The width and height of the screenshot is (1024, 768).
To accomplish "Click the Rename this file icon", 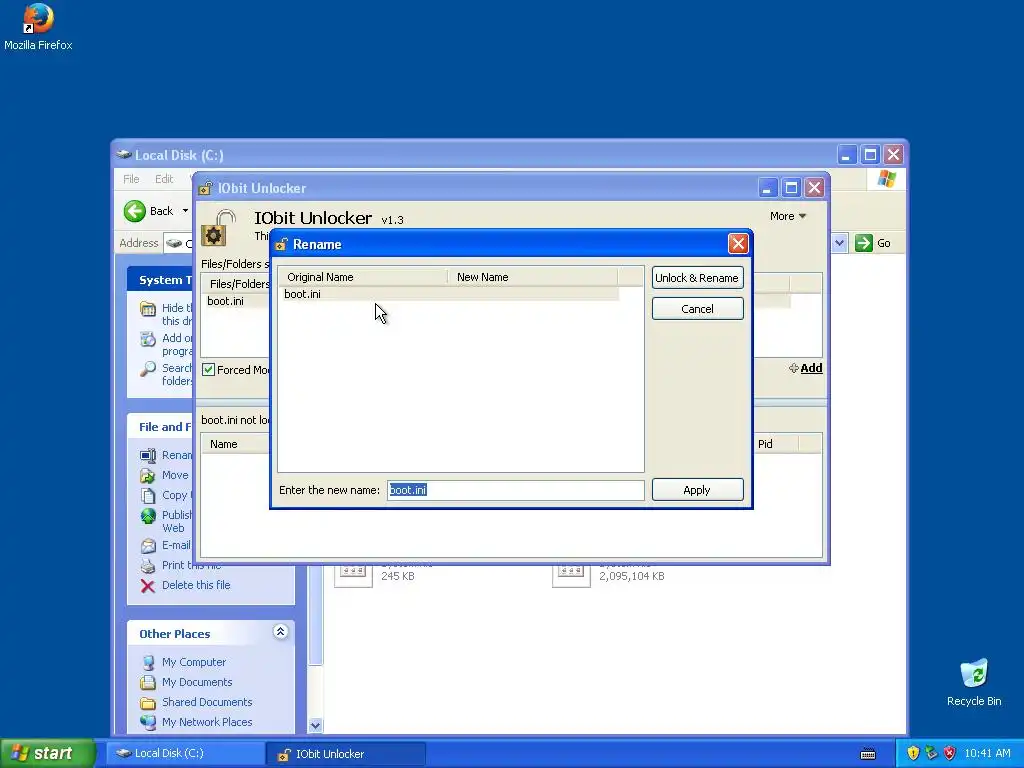I will pos(148,455).
